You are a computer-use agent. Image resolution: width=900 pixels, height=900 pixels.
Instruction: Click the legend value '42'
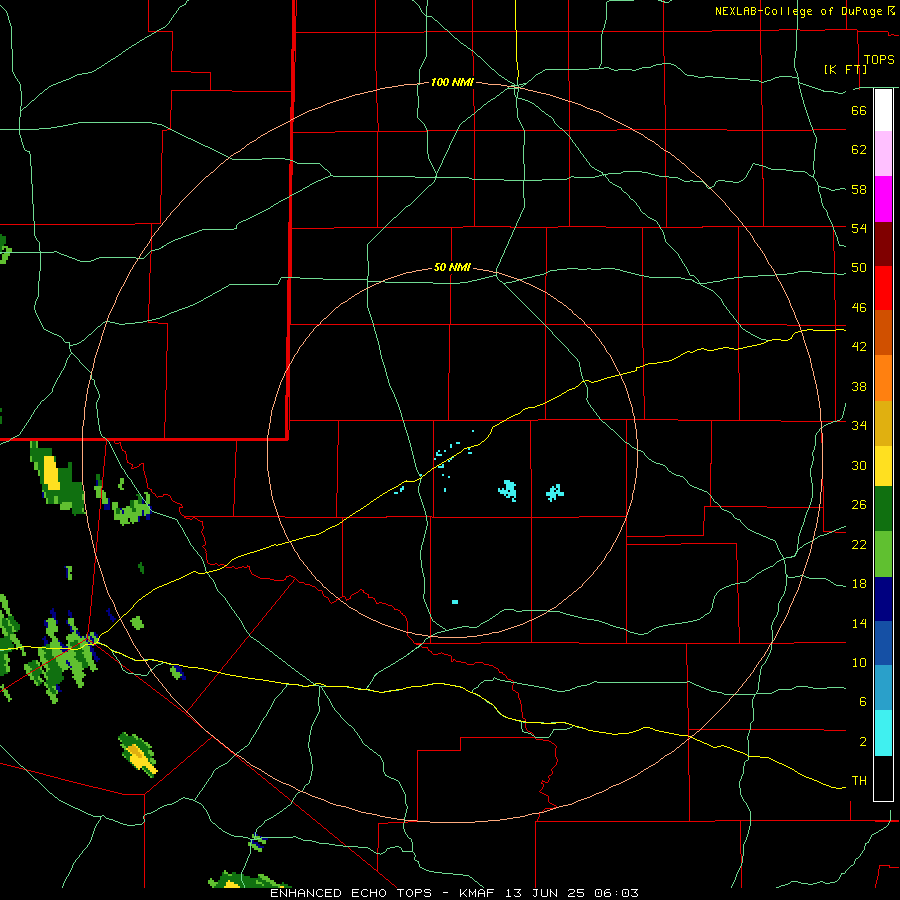(859, 347)
